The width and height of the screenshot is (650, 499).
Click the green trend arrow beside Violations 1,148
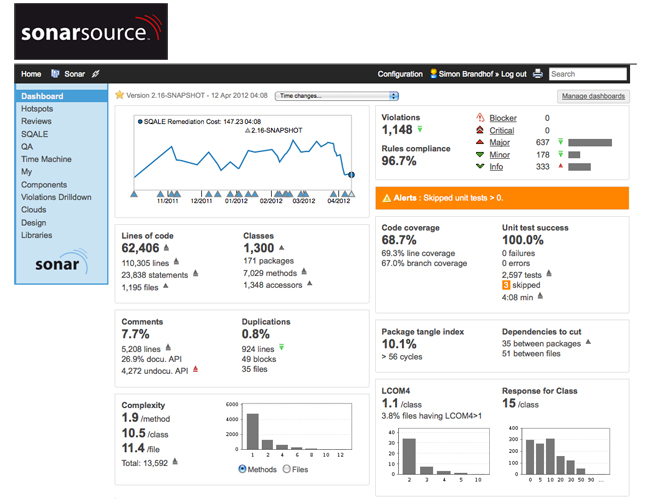click(x=420, y=129)
